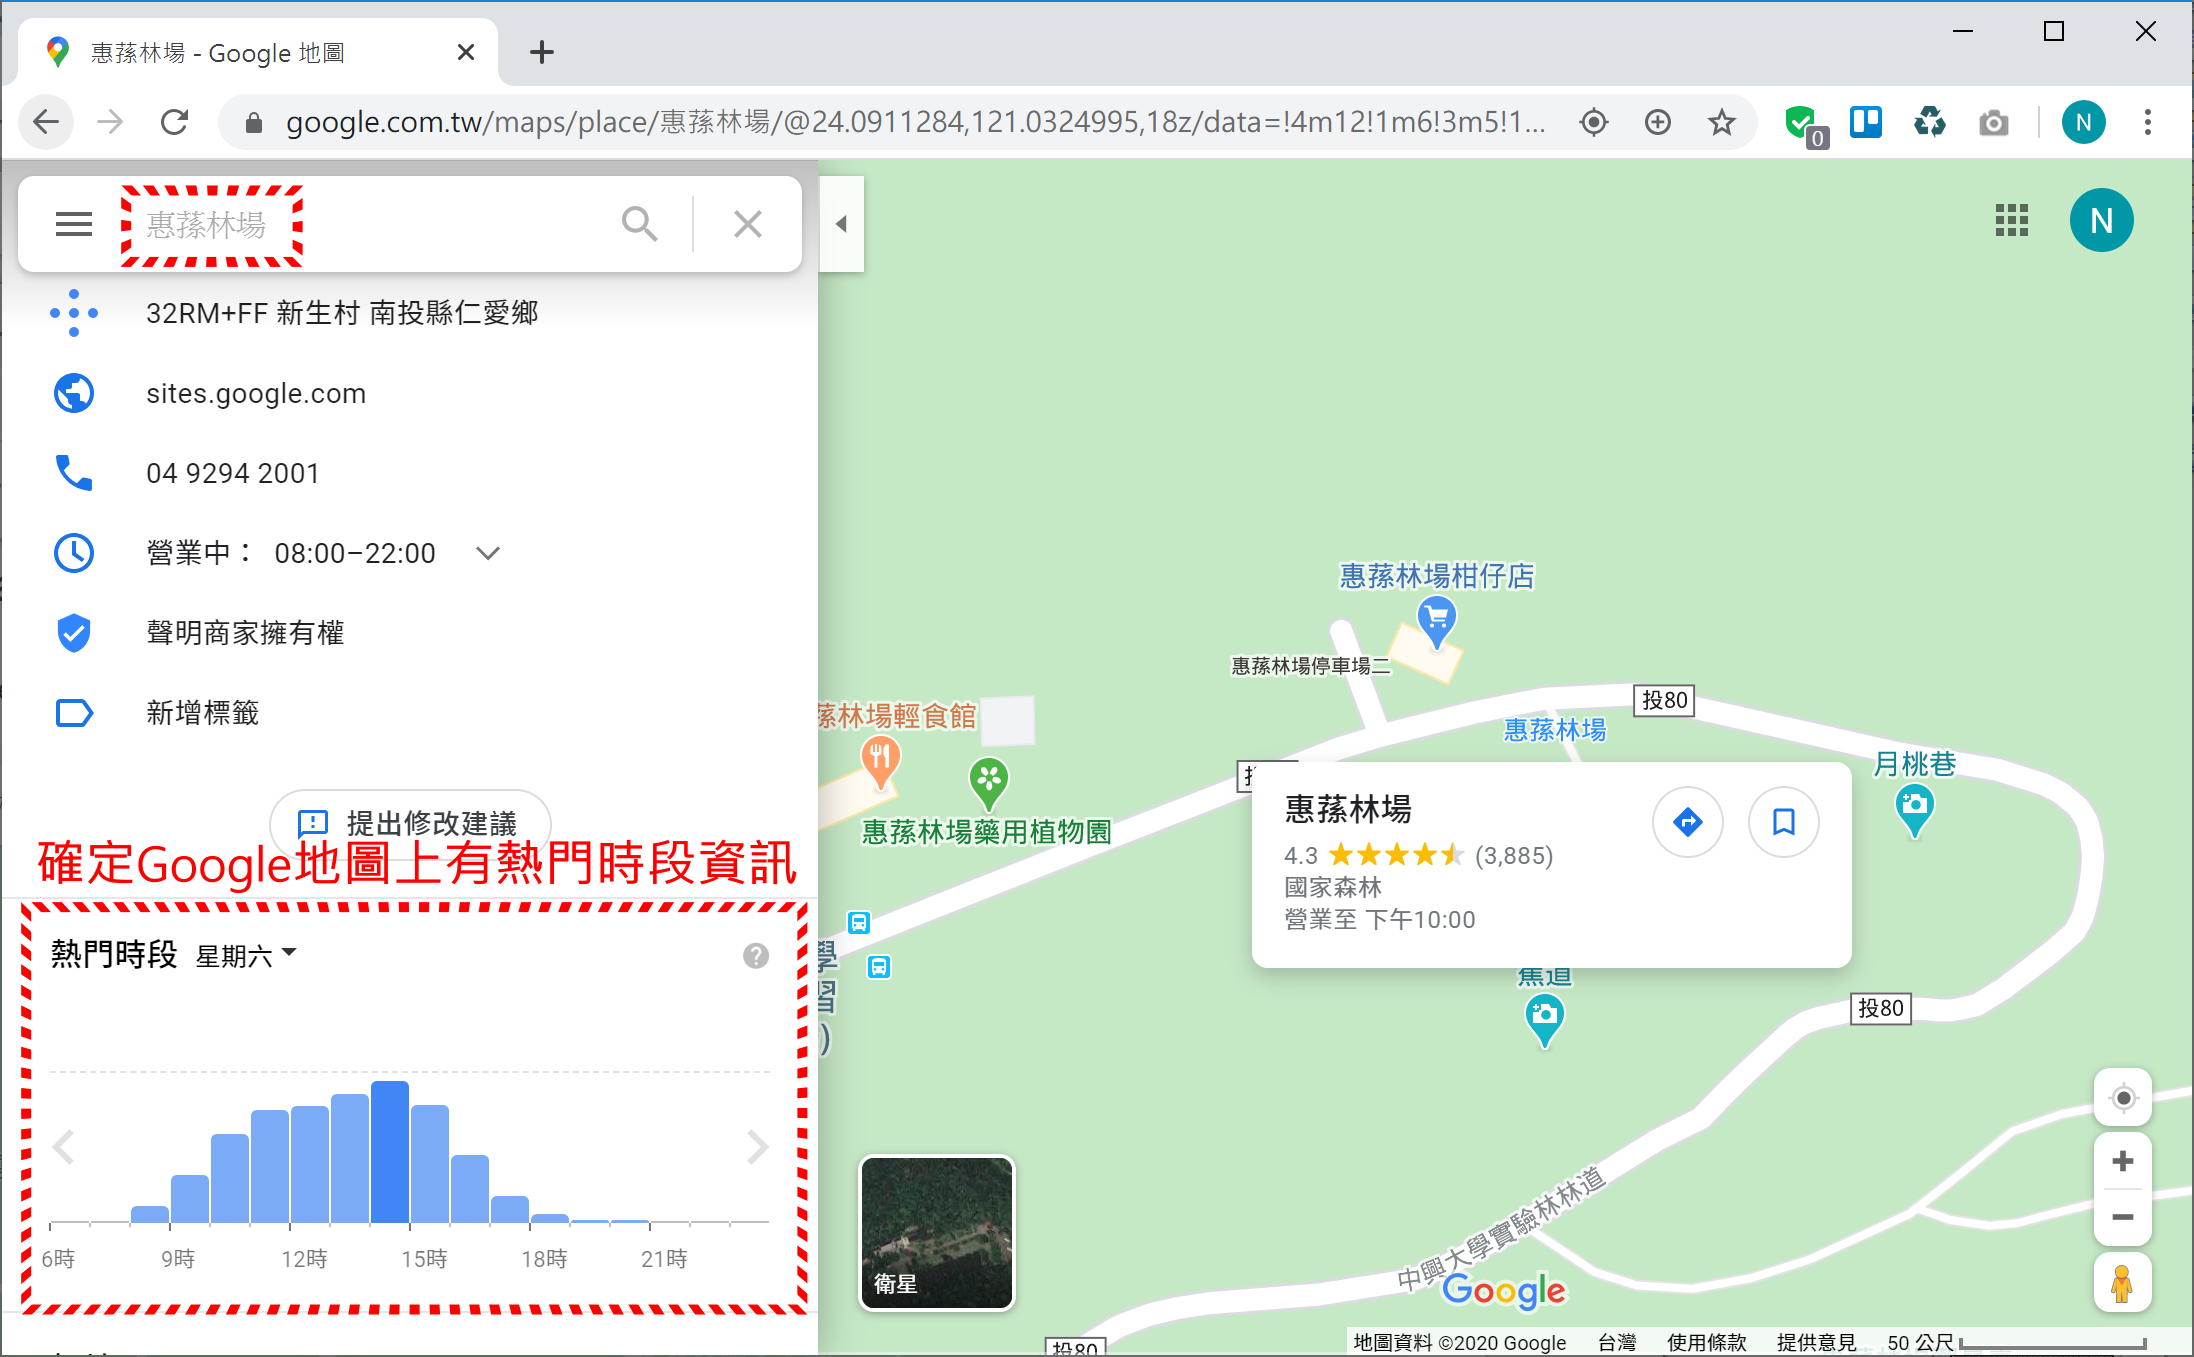The height and width of the screenshot is (1357, 2194).
Task: Close the 惠蓀林場 - Google 地圖 tab
Action: (x=465, y=52)
